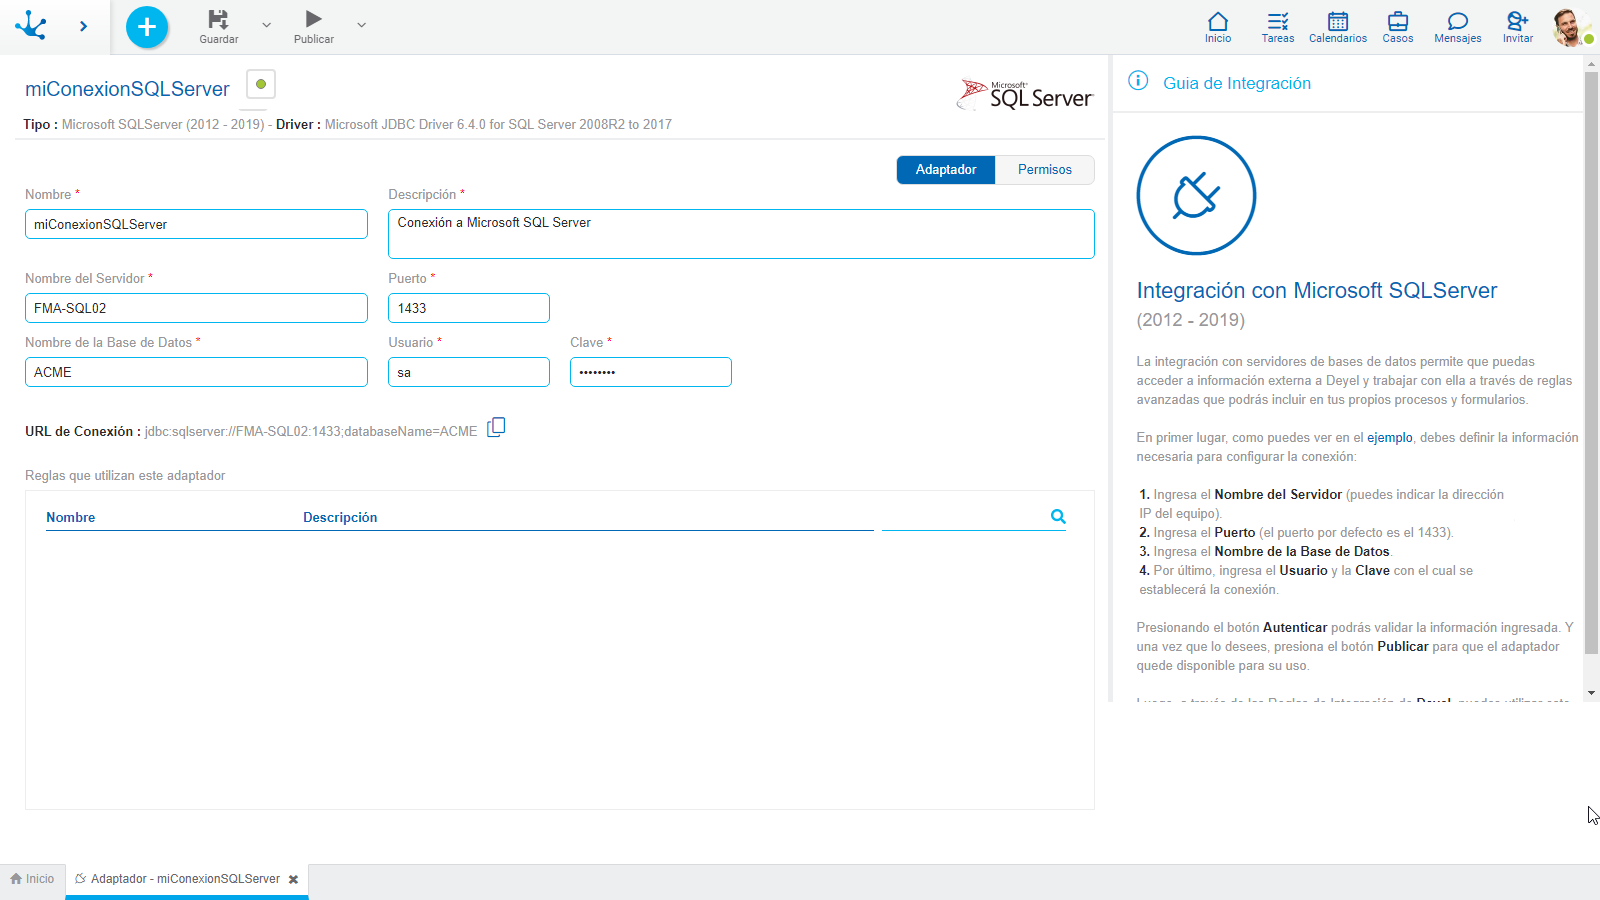The image size is (1600, 900).
Task: Open the Guardar dropdown arrow
Action: coord(266,25)
